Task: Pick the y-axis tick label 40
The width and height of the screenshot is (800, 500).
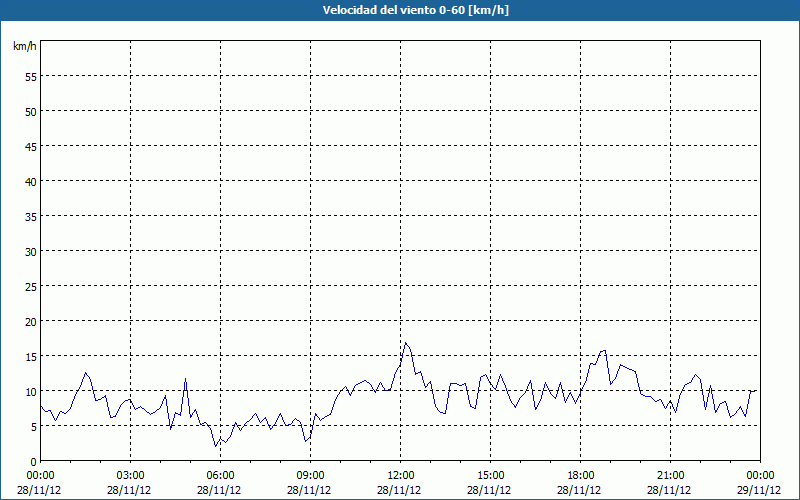Action: click(x=31, y=181)
